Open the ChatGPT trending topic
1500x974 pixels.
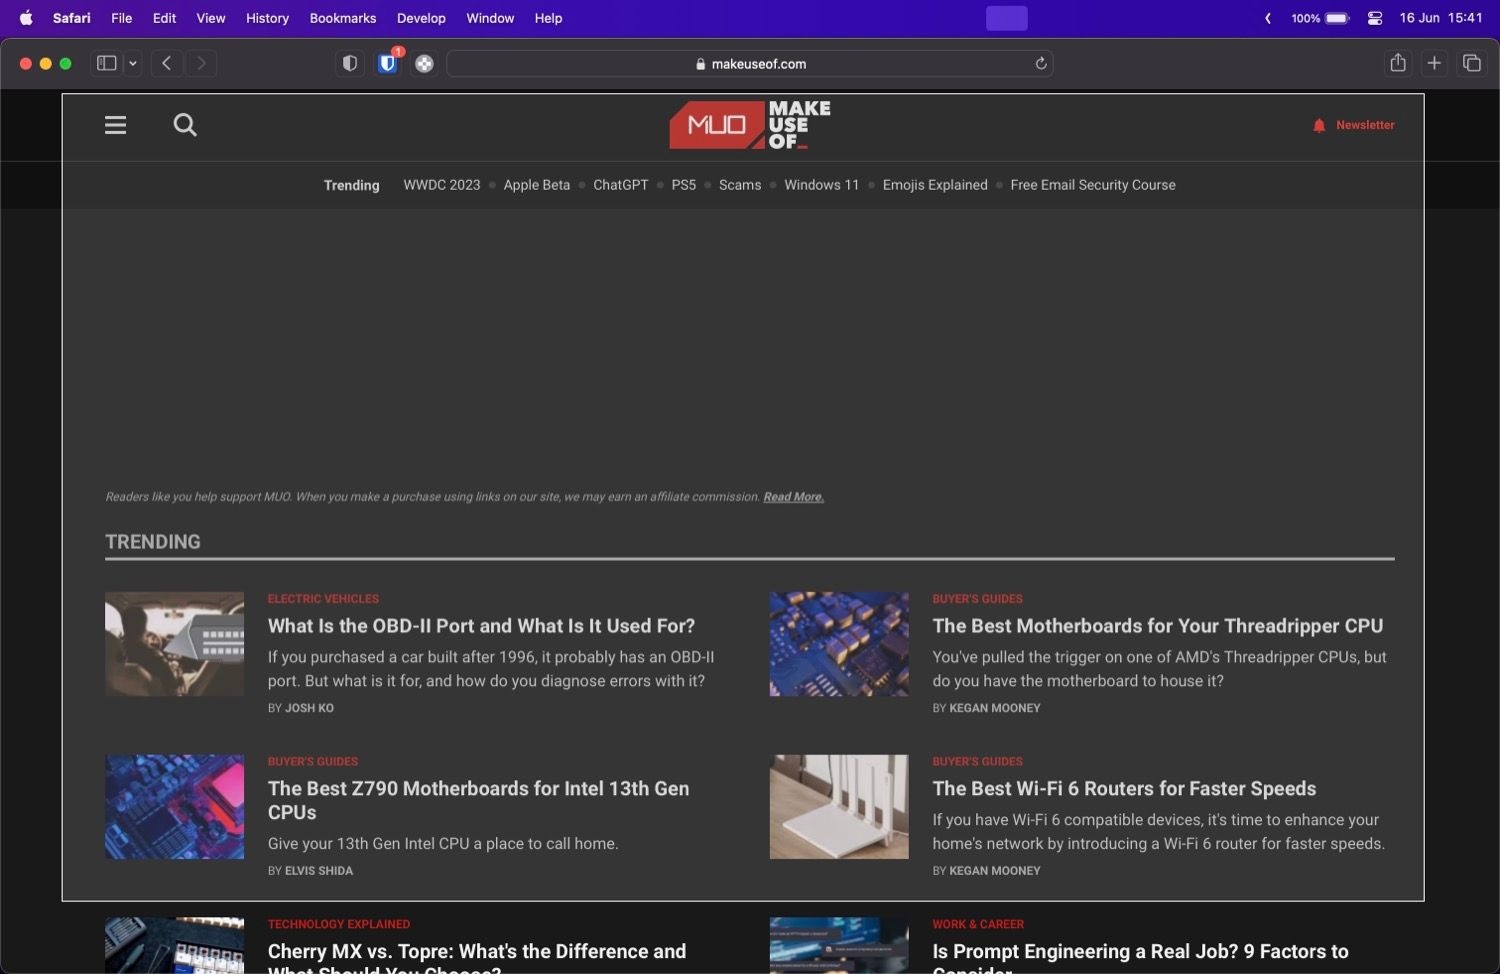point(621,185)
